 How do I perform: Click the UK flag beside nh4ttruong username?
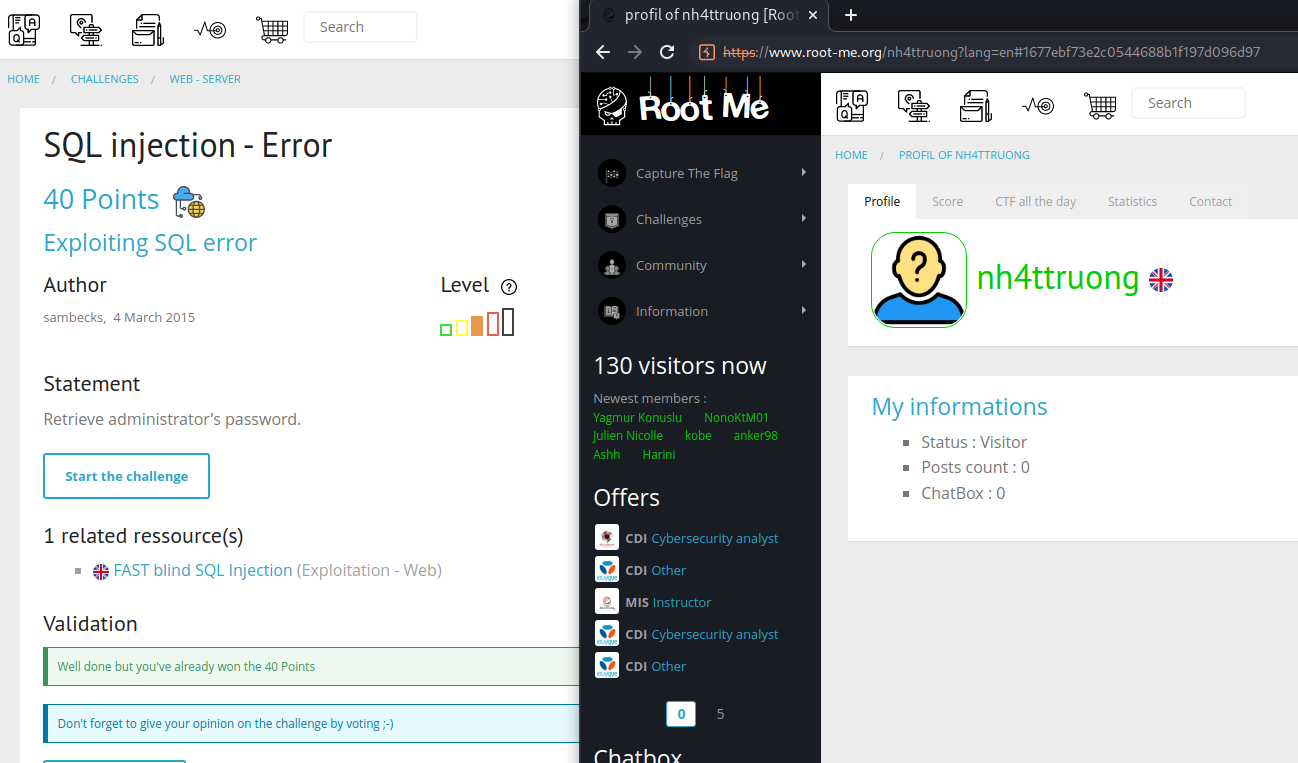pos(1161,280)
